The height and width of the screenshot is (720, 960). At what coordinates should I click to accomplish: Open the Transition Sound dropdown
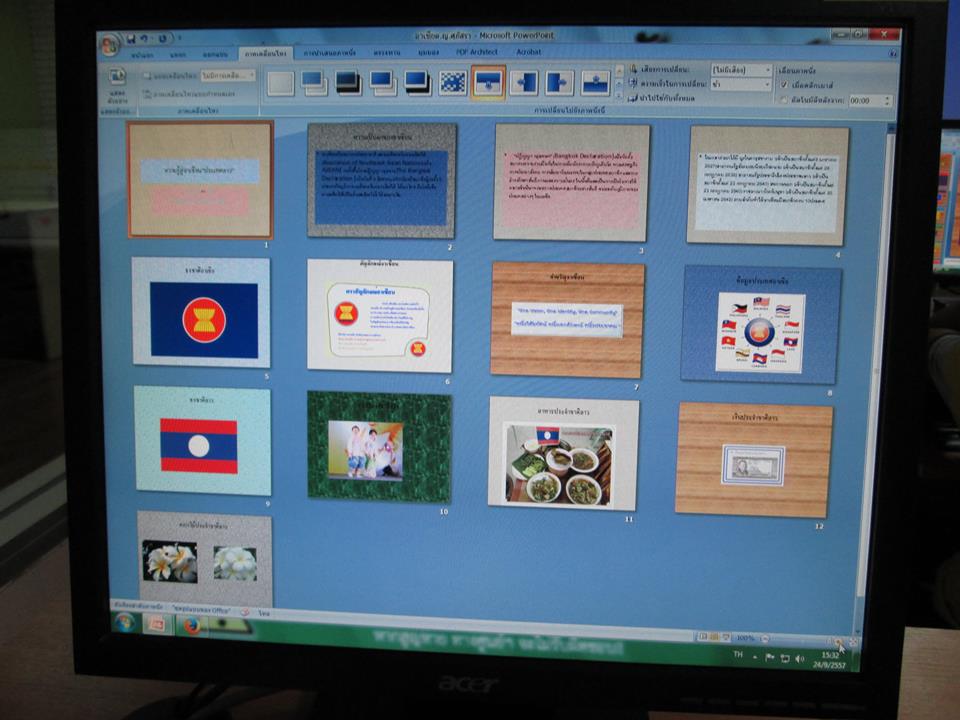pyautogui.click(x=741, y=71)
